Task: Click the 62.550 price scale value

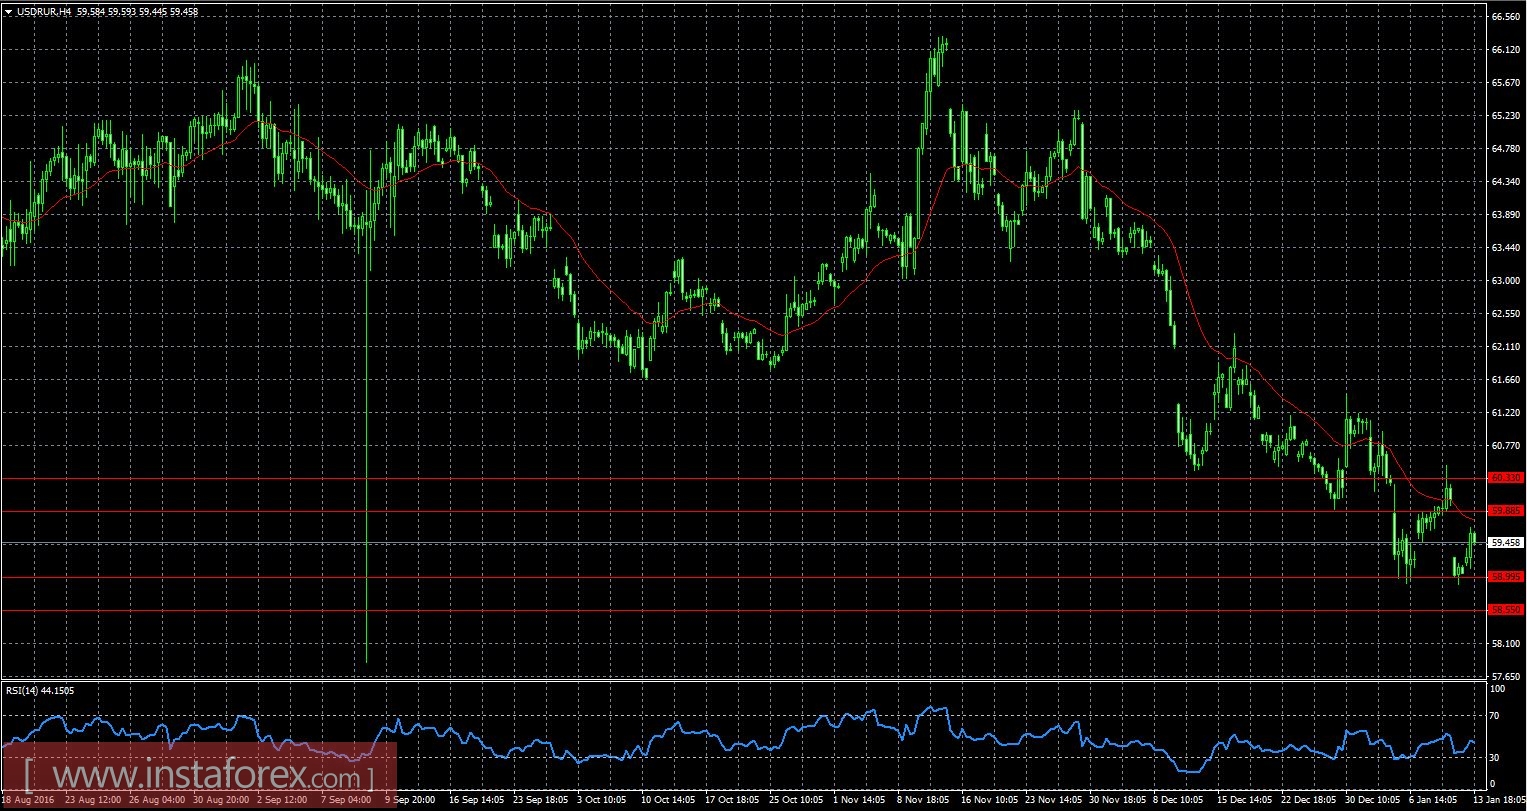Action: [1505, 314]
